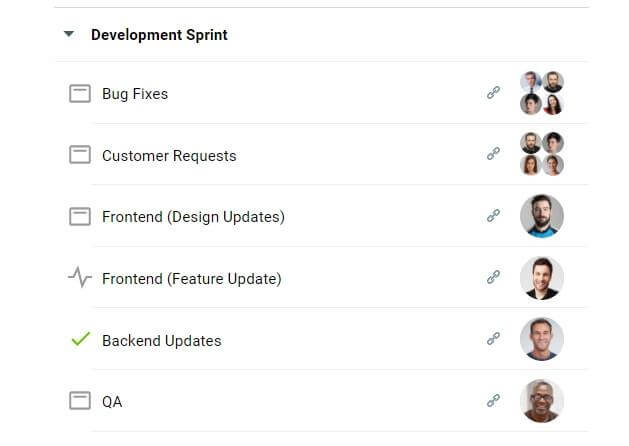Click the link icon for Backend Updates
Screen dimensions: 629x446
(493, 339)
